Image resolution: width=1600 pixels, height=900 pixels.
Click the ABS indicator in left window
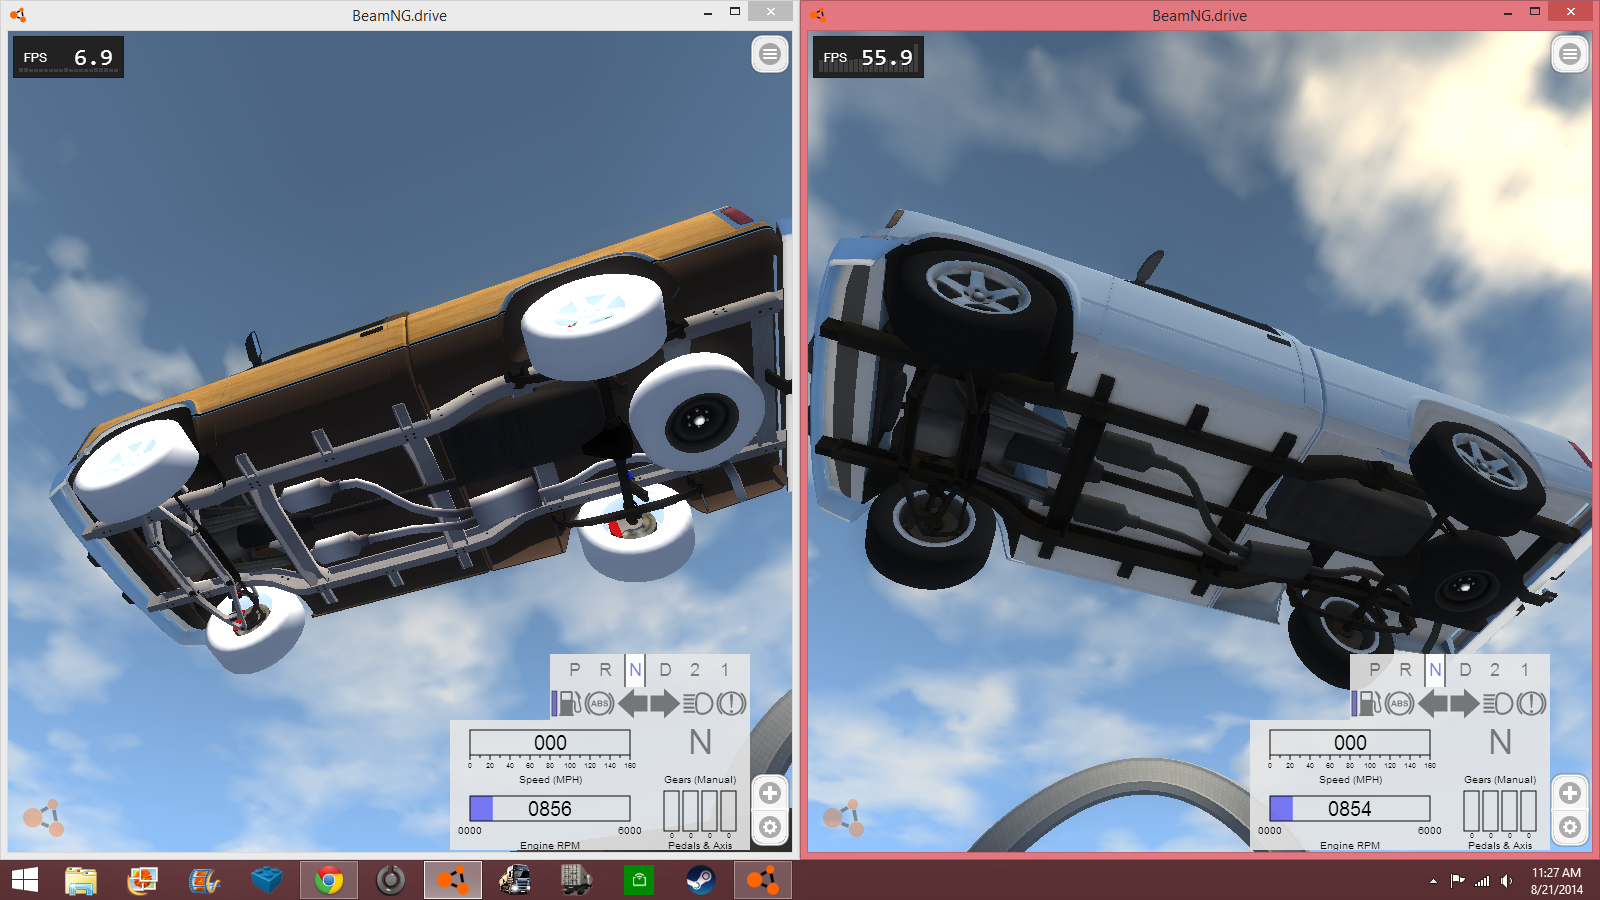pos(600,703)
